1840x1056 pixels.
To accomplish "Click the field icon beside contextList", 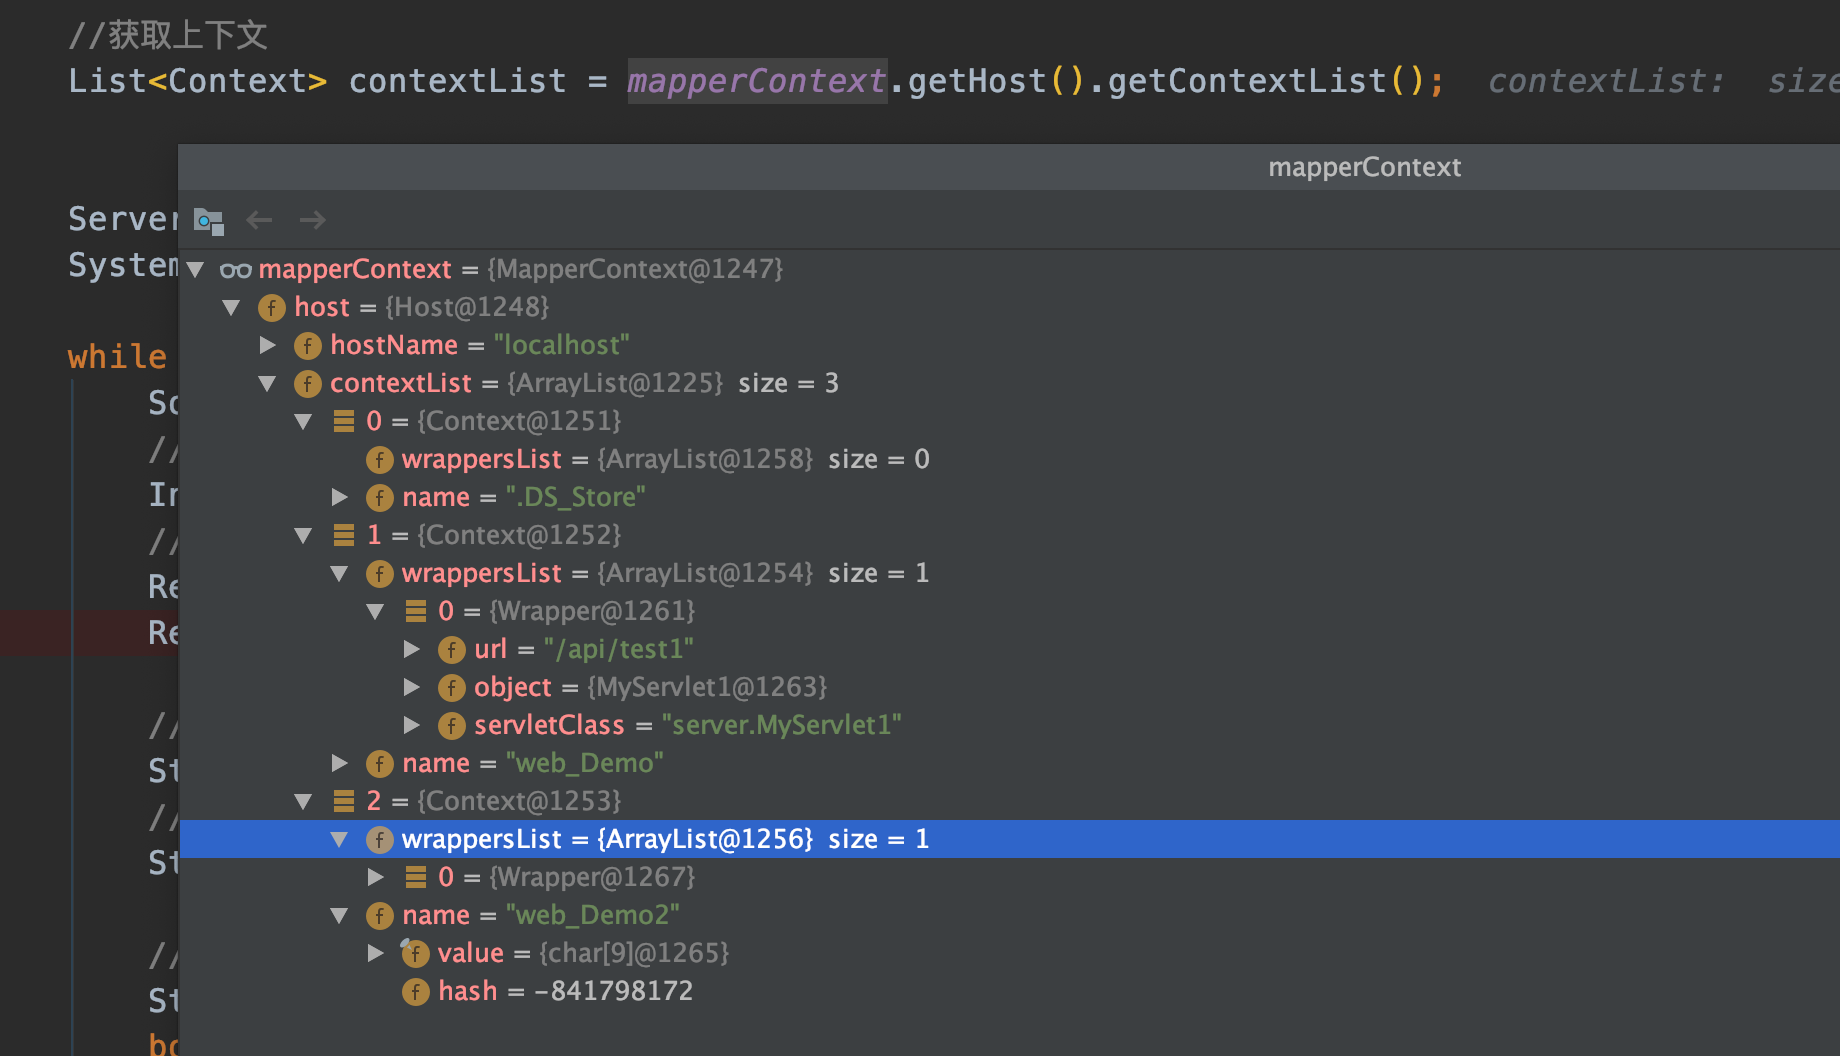I will tap(308, 384).
